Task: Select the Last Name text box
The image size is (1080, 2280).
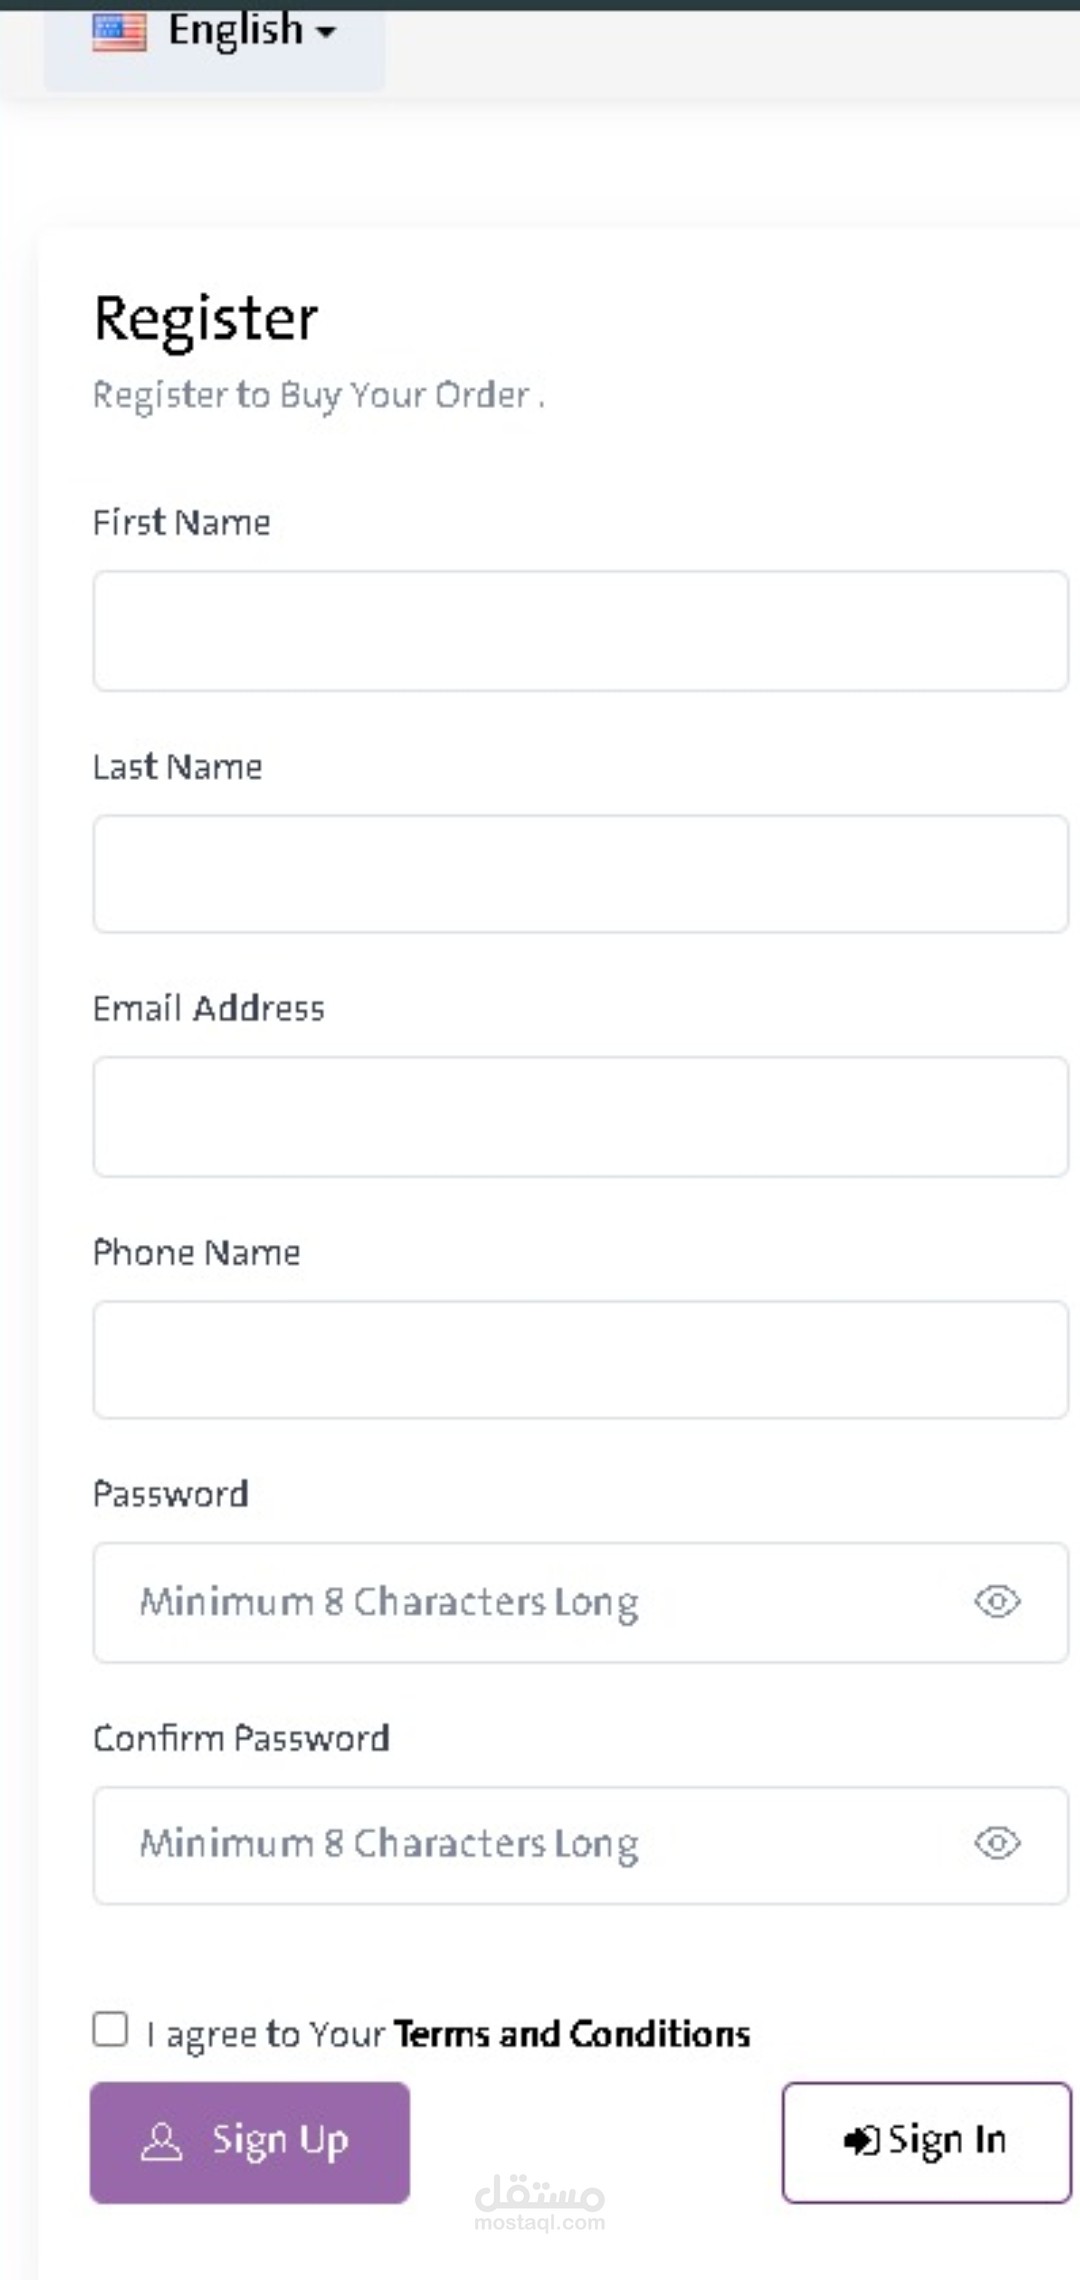Action: tap(581, 874)
